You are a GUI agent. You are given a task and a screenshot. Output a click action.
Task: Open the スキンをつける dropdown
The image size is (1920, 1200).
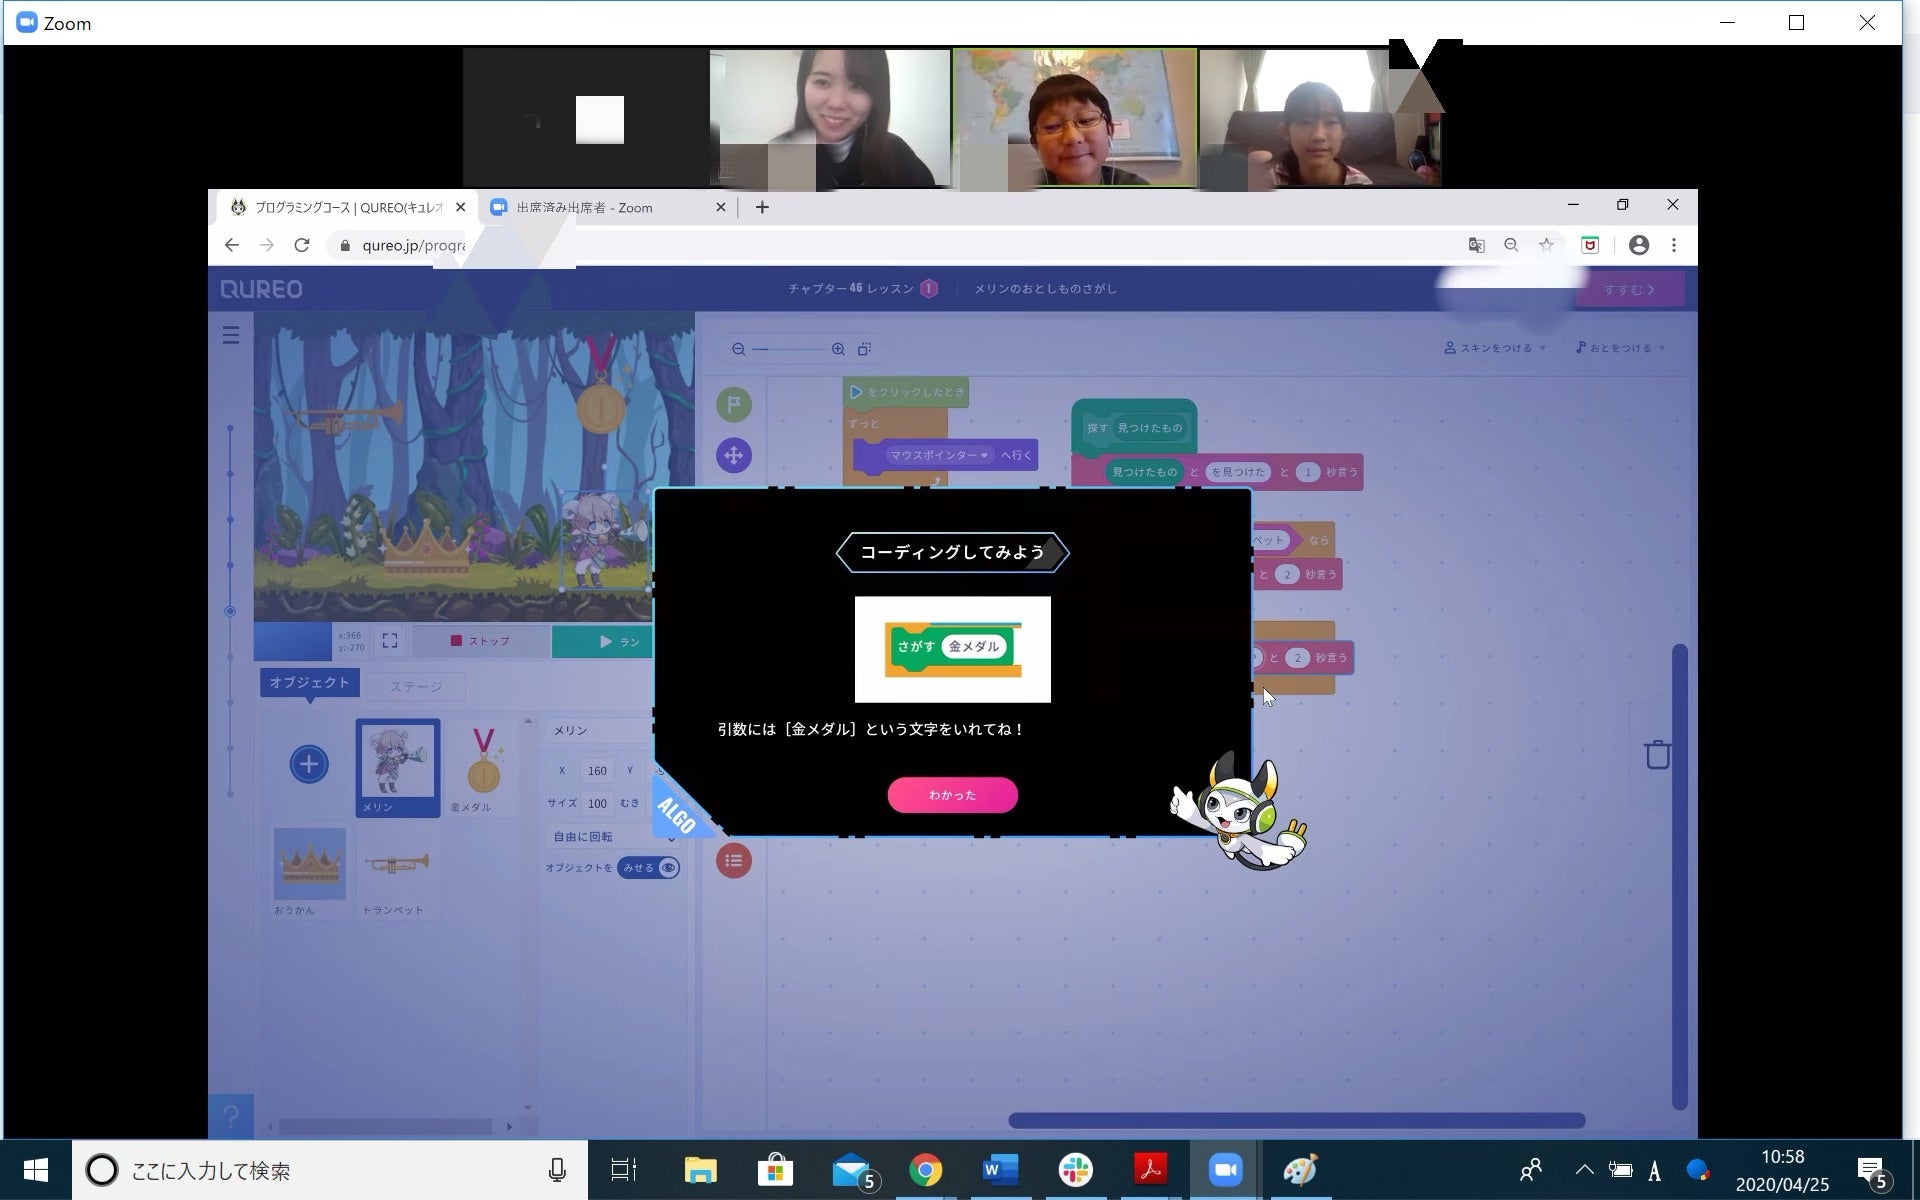(1495, 348)
